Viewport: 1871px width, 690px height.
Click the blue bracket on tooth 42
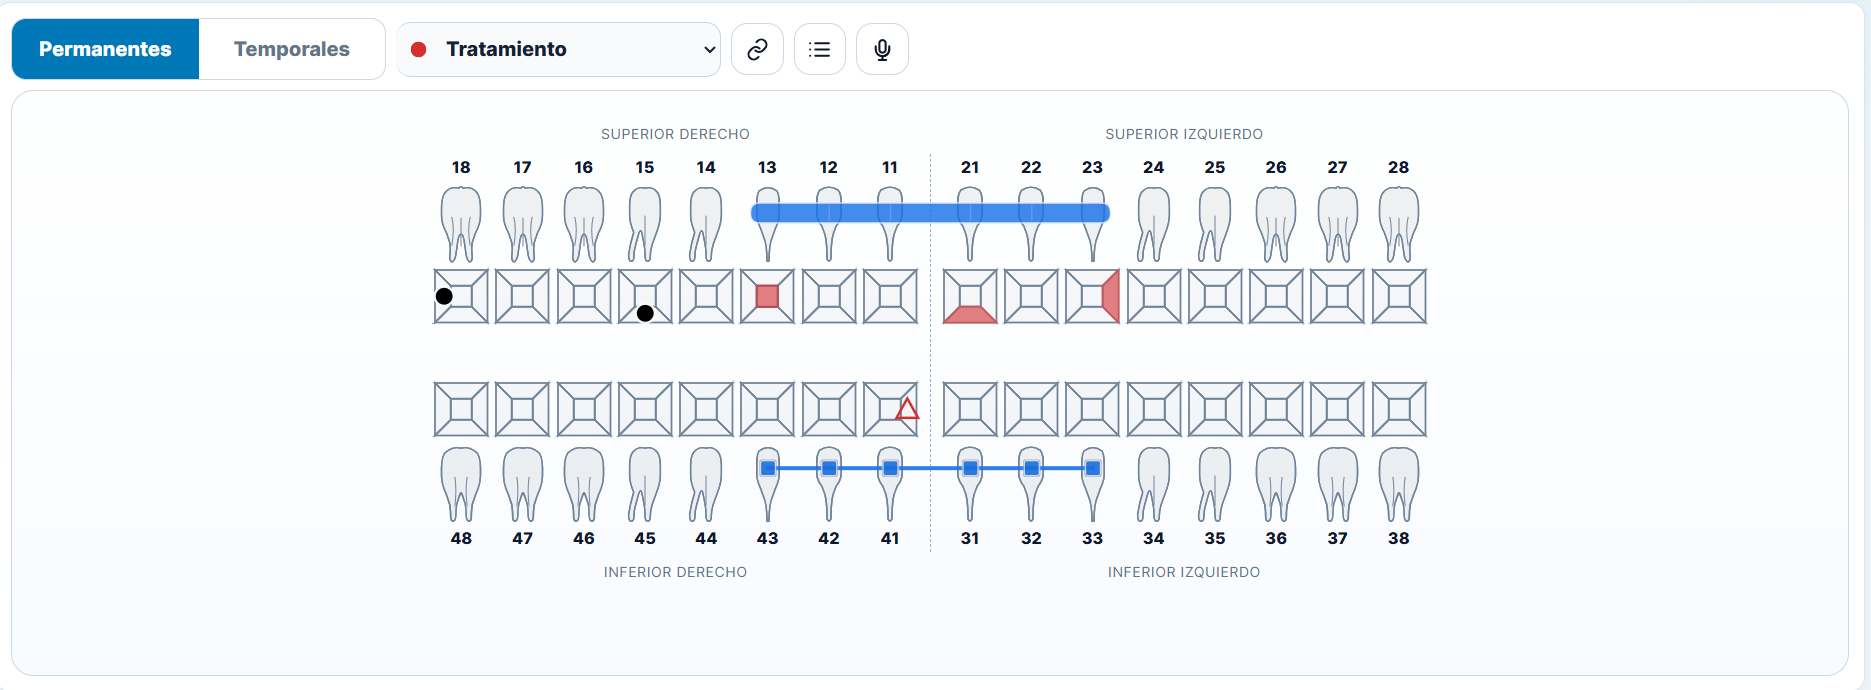click(x=829, y=468)
